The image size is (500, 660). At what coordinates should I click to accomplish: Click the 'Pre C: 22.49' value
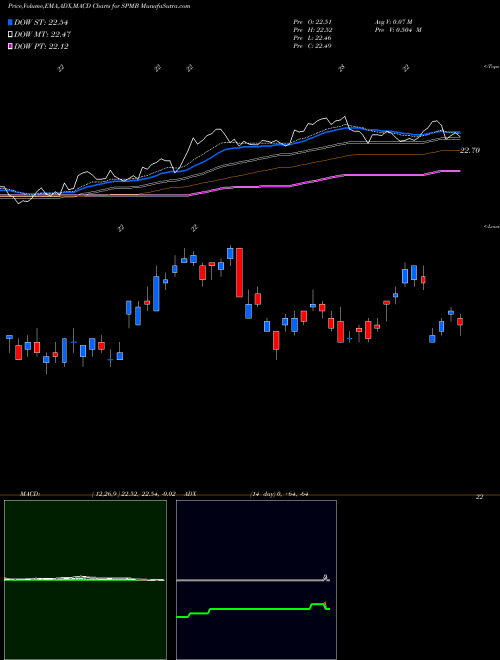312,46
